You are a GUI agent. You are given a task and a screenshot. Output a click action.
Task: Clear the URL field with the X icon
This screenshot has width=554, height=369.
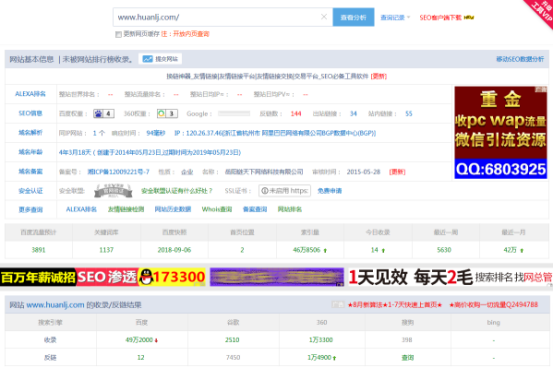324,17
